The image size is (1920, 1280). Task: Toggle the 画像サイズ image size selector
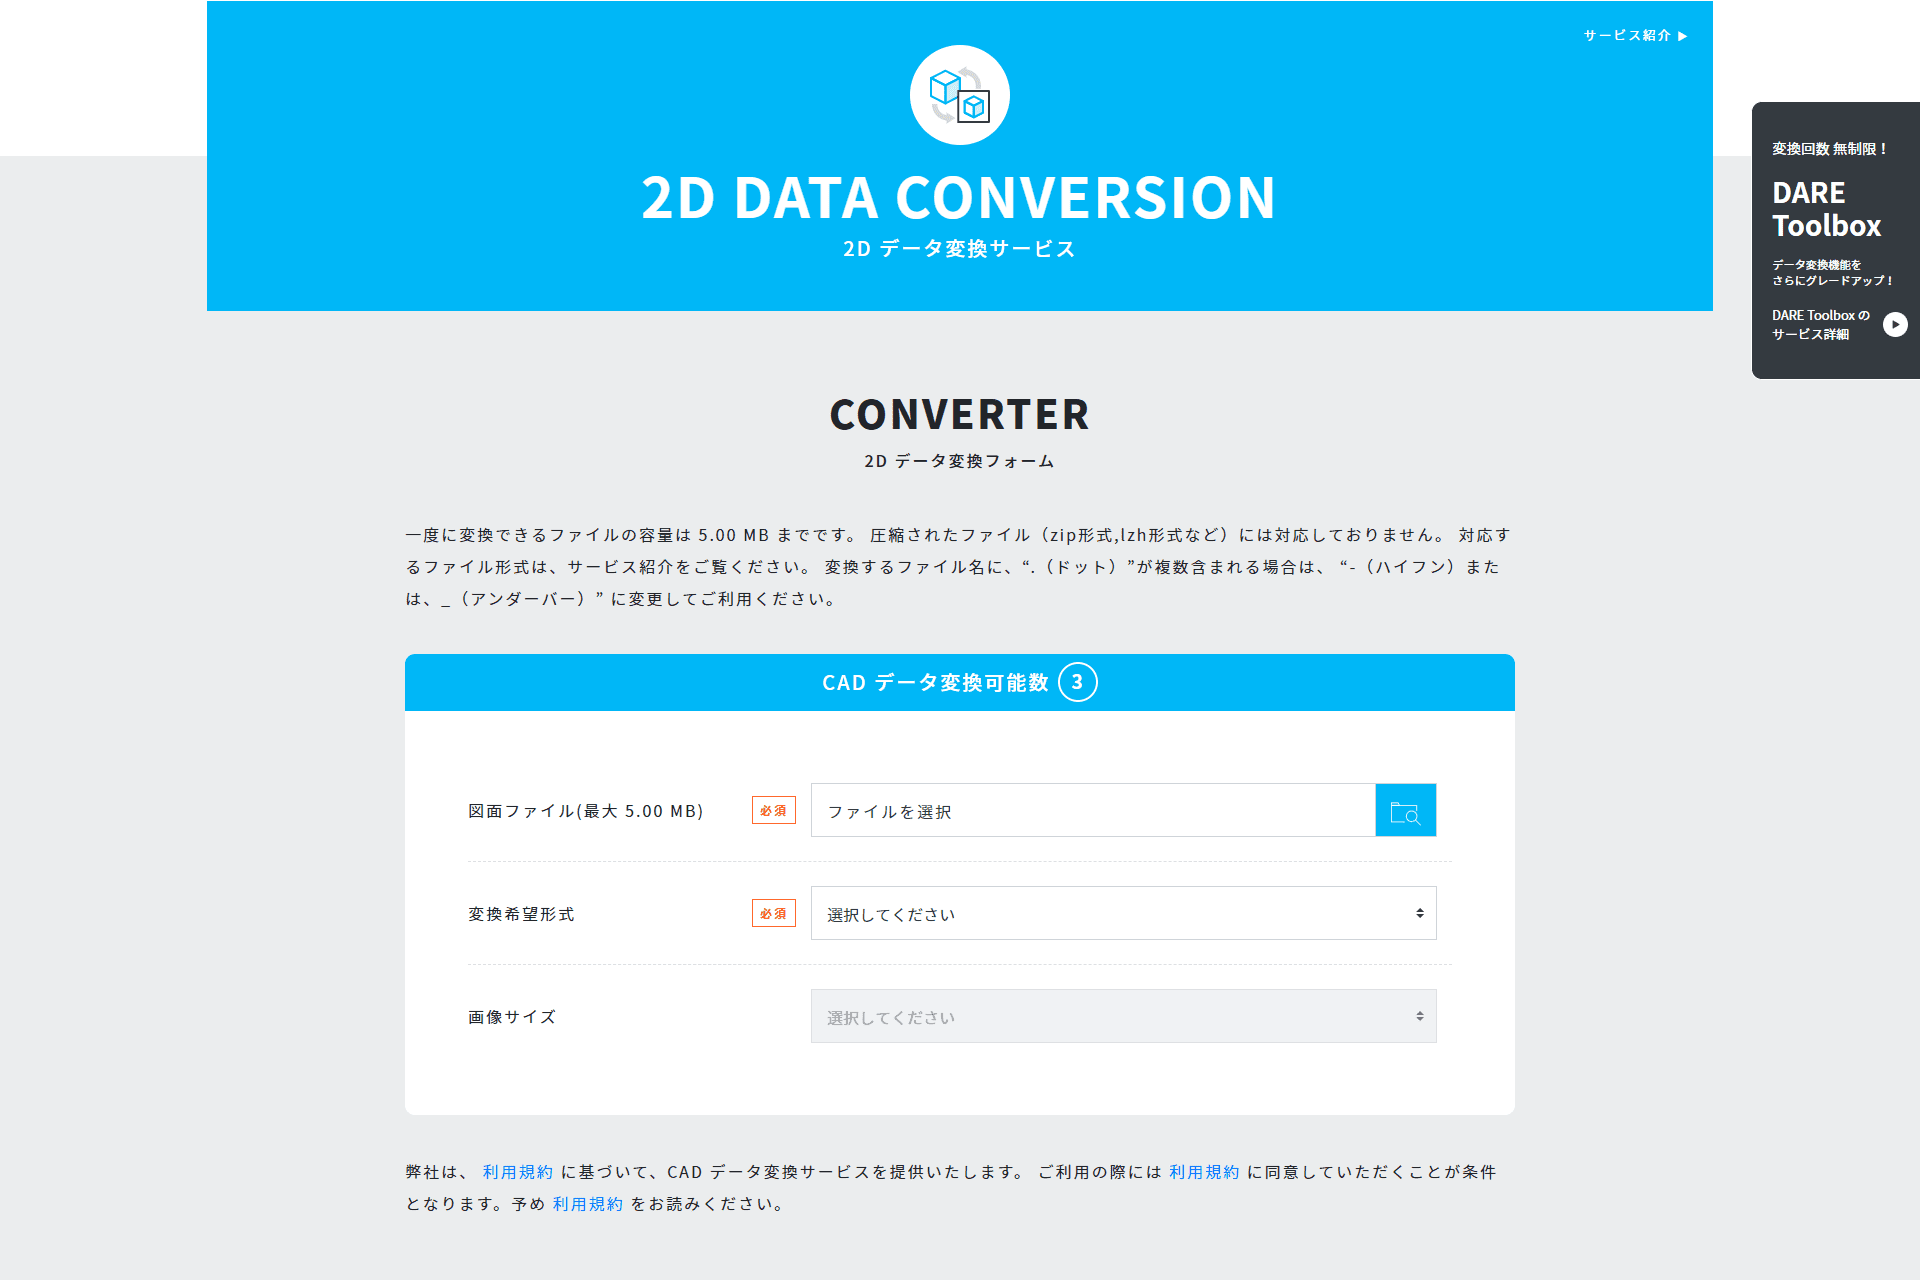(1124, 1017)
